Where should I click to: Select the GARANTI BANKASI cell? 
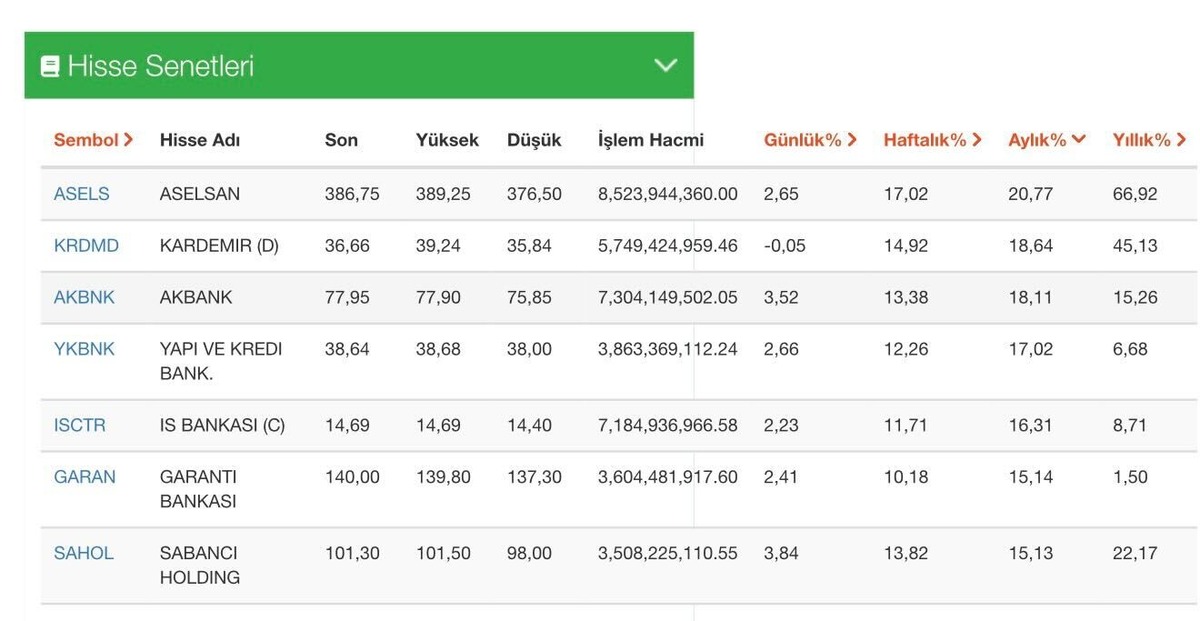click(x=198, y=489)
